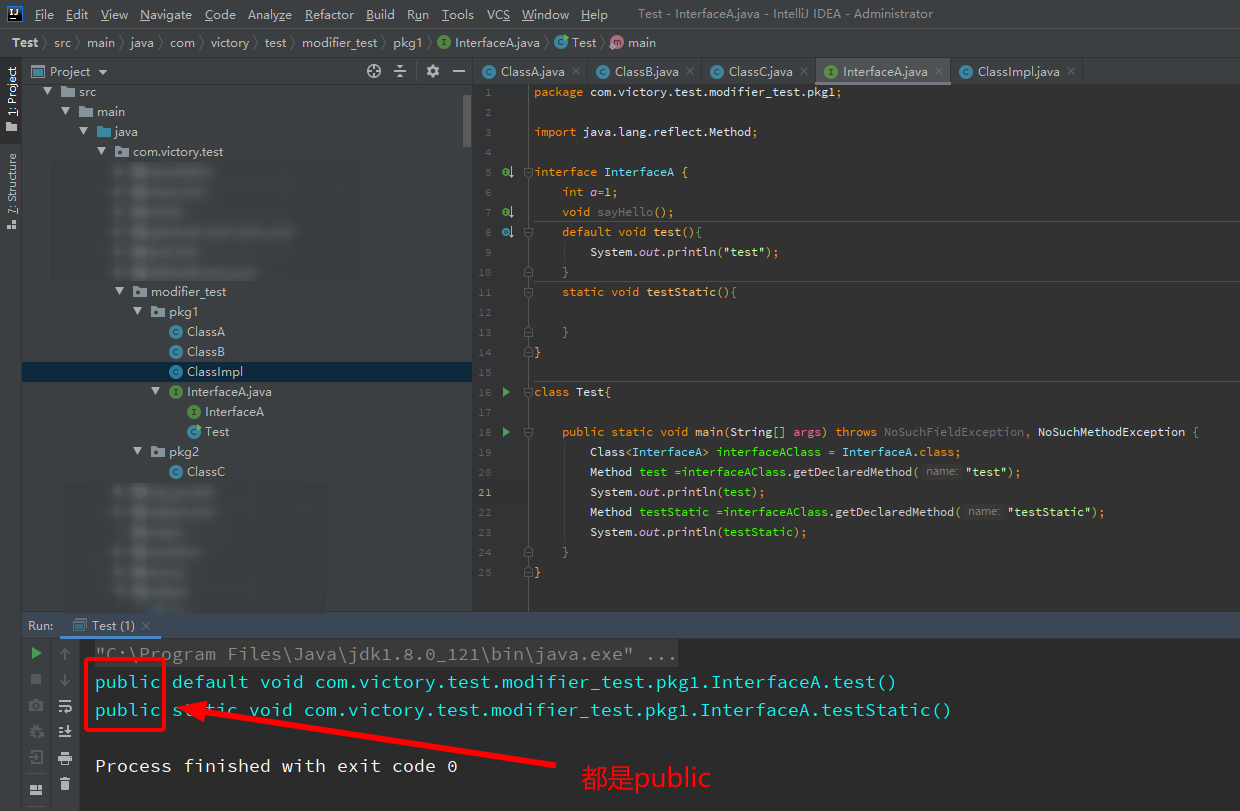Viewport: 1240px width, 811px height.
Task: Click Collapse All icon in Project panel
Action: tap(400, 71)
